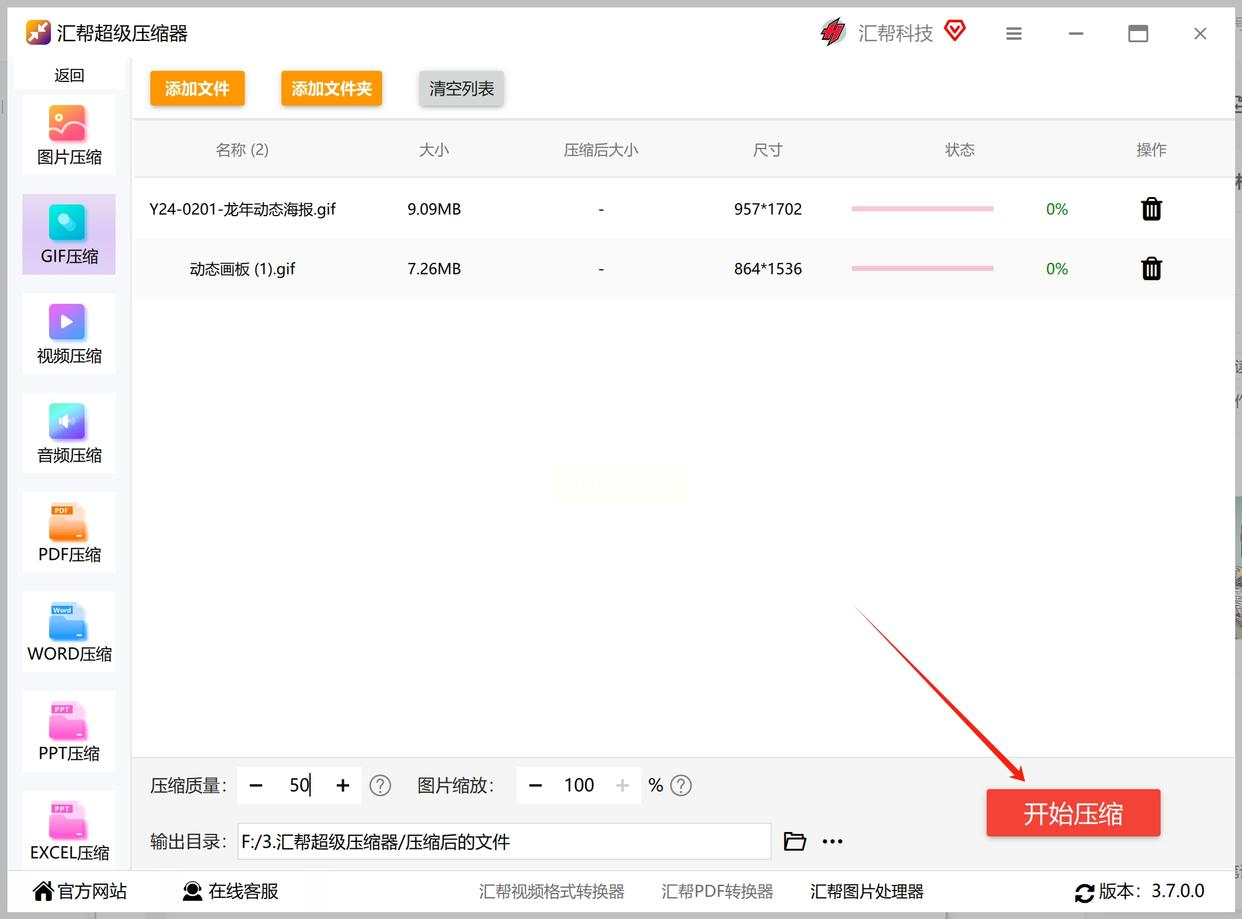Go back via 返回

(x=69, y=75)
